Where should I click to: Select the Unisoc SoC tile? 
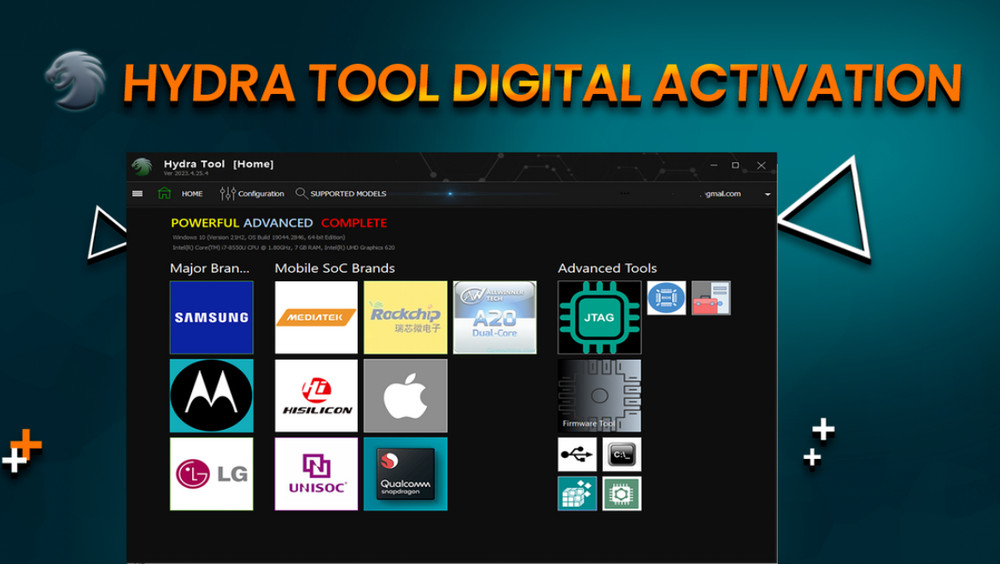316,473
